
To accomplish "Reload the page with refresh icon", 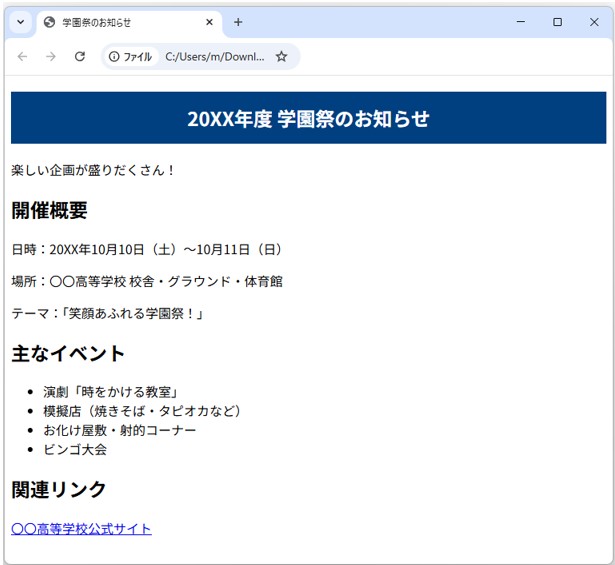I will [80, 56].
